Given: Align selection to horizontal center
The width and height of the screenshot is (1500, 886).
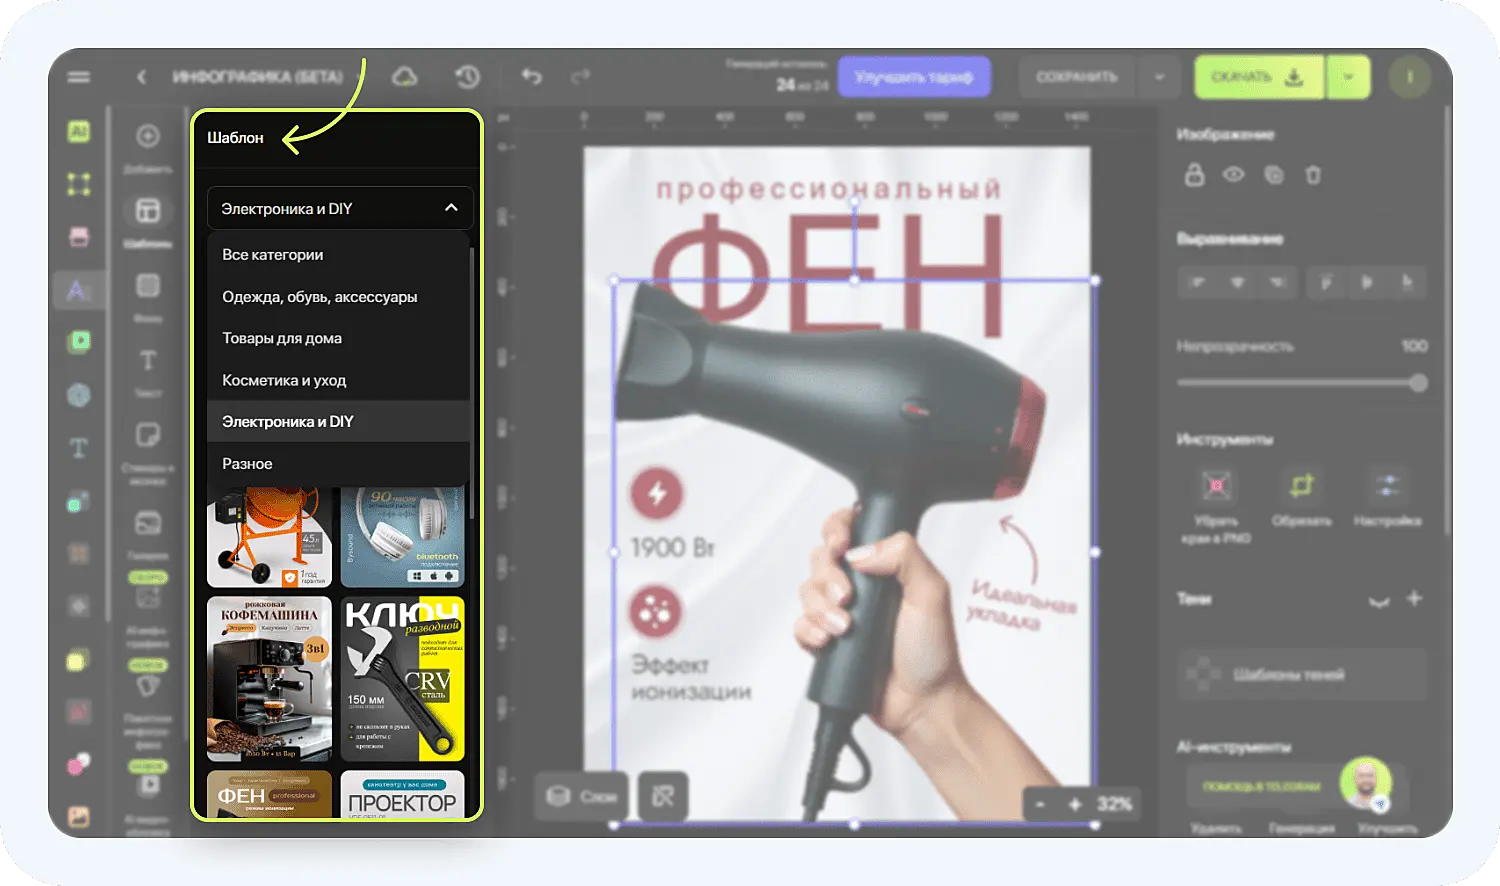Looking at the screenshot, I should pos(1238,282).
